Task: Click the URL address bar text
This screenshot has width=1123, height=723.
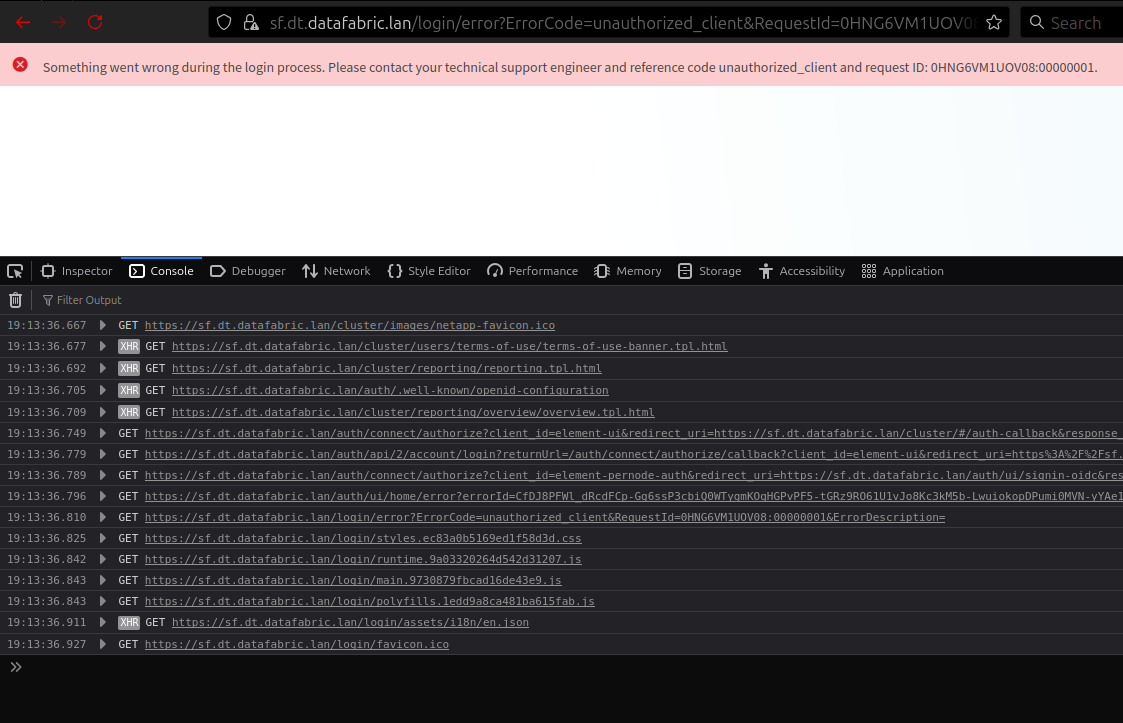Action: [x=622, y=23]
